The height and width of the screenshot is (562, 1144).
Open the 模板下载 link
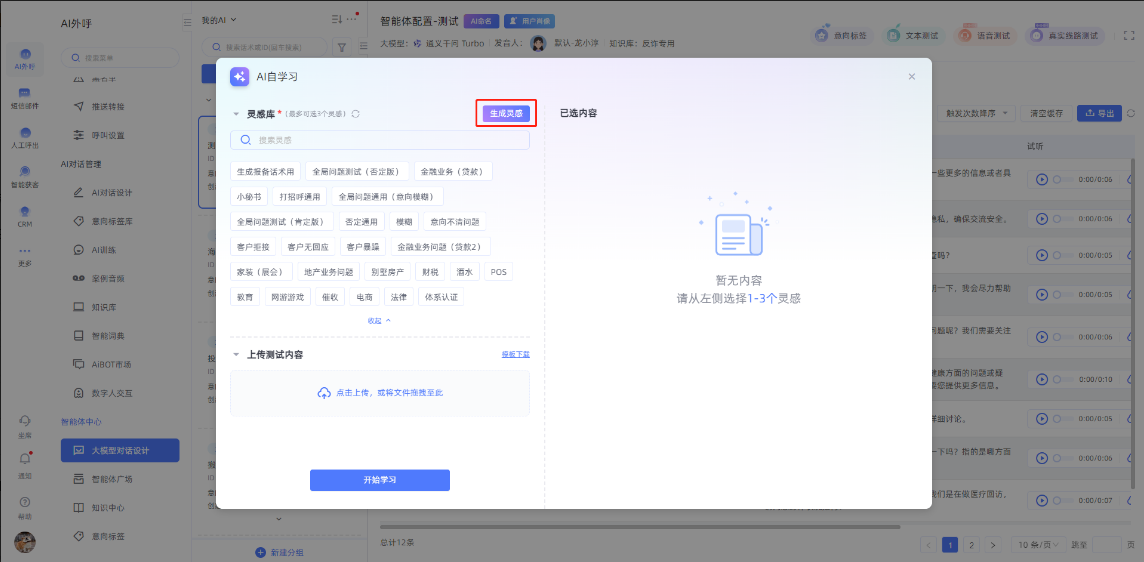[x=515, y=355]
